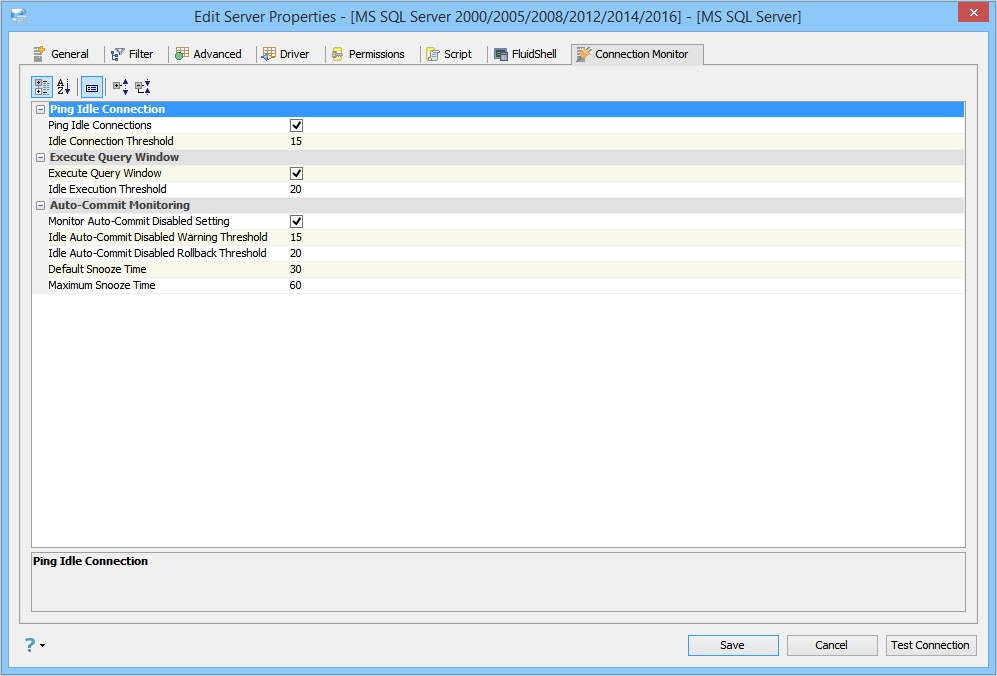Select the 'Execute Query Window' category header text
Screen dimensions: 997x676
pyautogui.click(x=114, y=157)
